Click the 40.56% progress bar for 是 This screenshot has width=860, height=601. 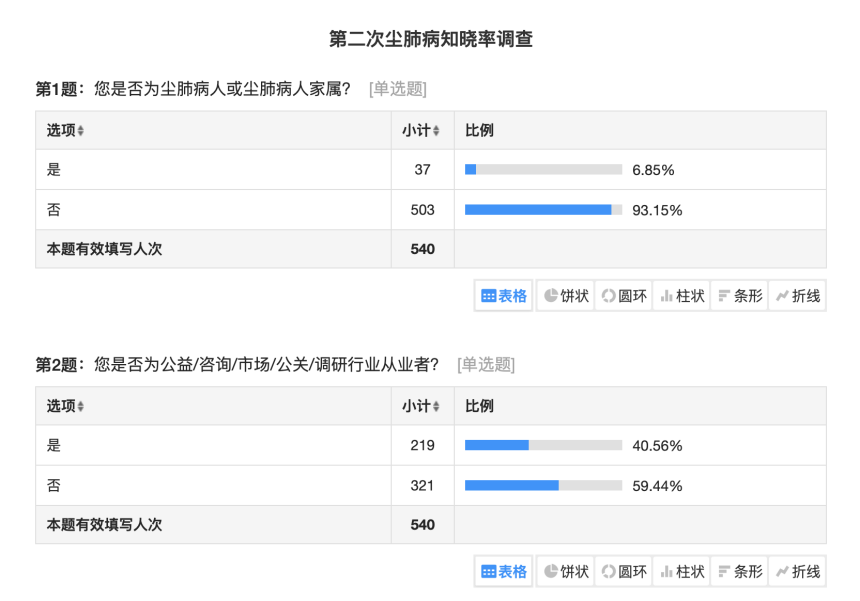point(544,445)
